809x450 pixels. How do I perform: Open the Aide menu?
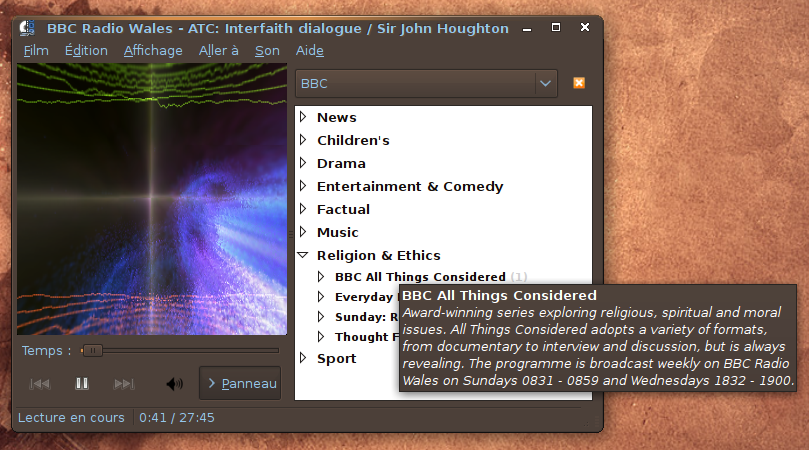(x=310, y=51)
